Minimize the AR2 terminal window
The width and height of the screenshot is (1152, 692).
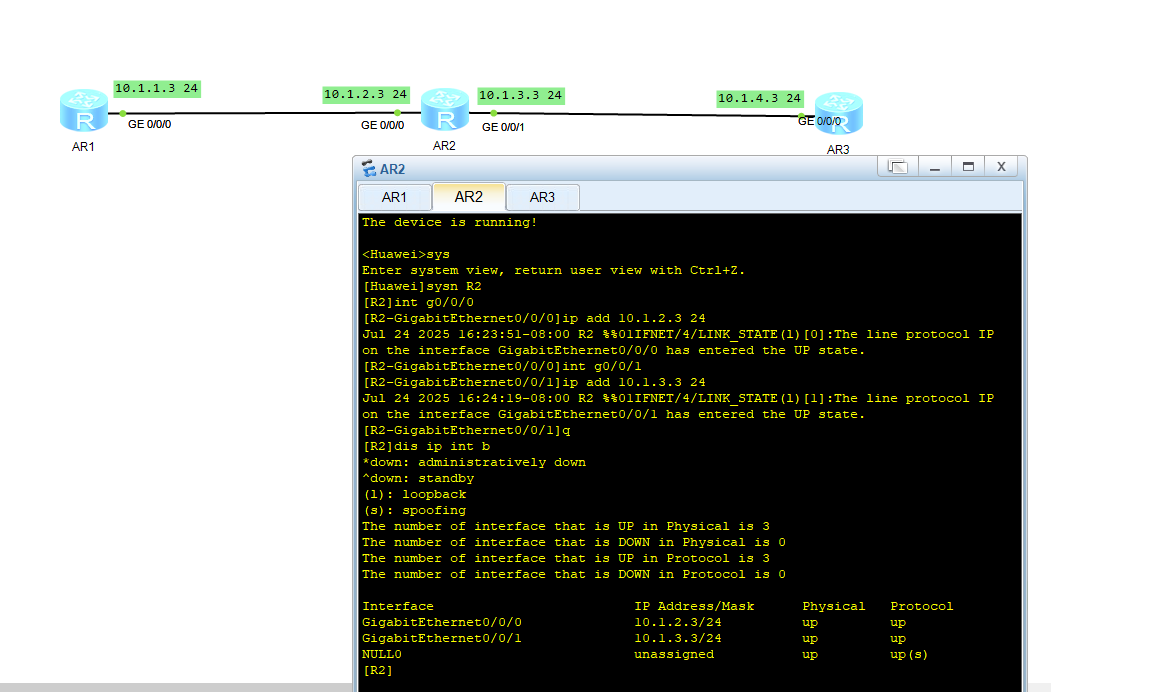tap(935, 167)
